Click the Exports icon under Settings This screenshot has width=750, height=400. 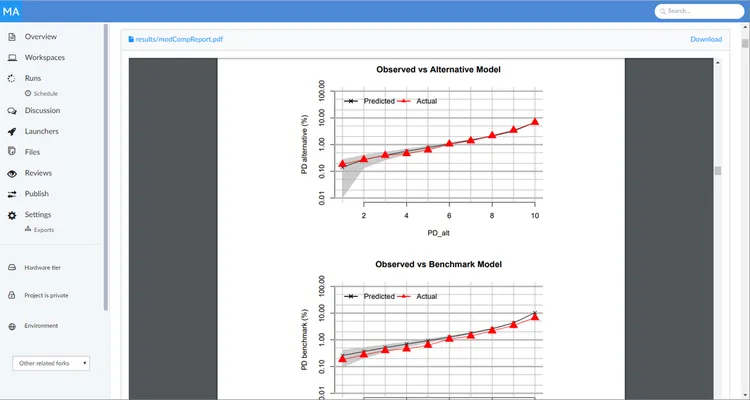(28, 229)
